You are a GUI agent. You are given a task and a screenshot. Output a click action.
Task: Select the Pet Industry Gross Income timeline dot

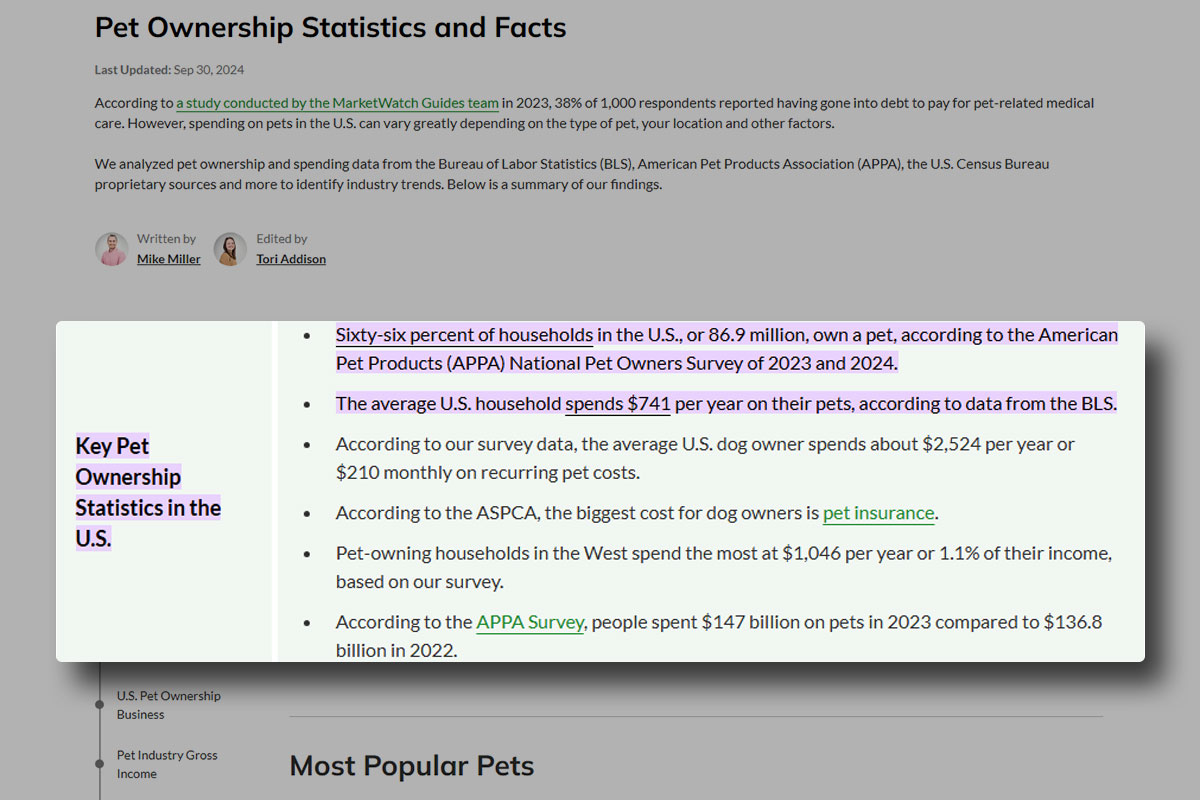point(99,763)
